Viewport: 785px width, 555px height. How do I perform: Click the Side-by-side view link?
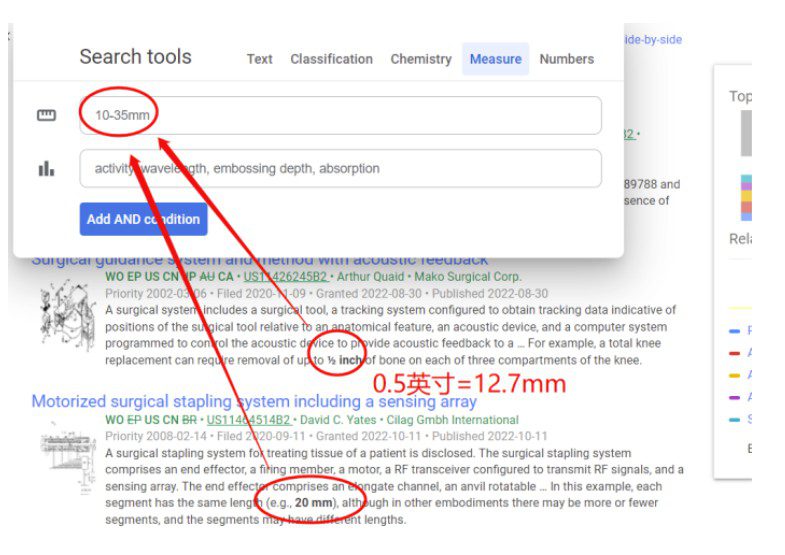pyautogui.click(x=653, y=40)
